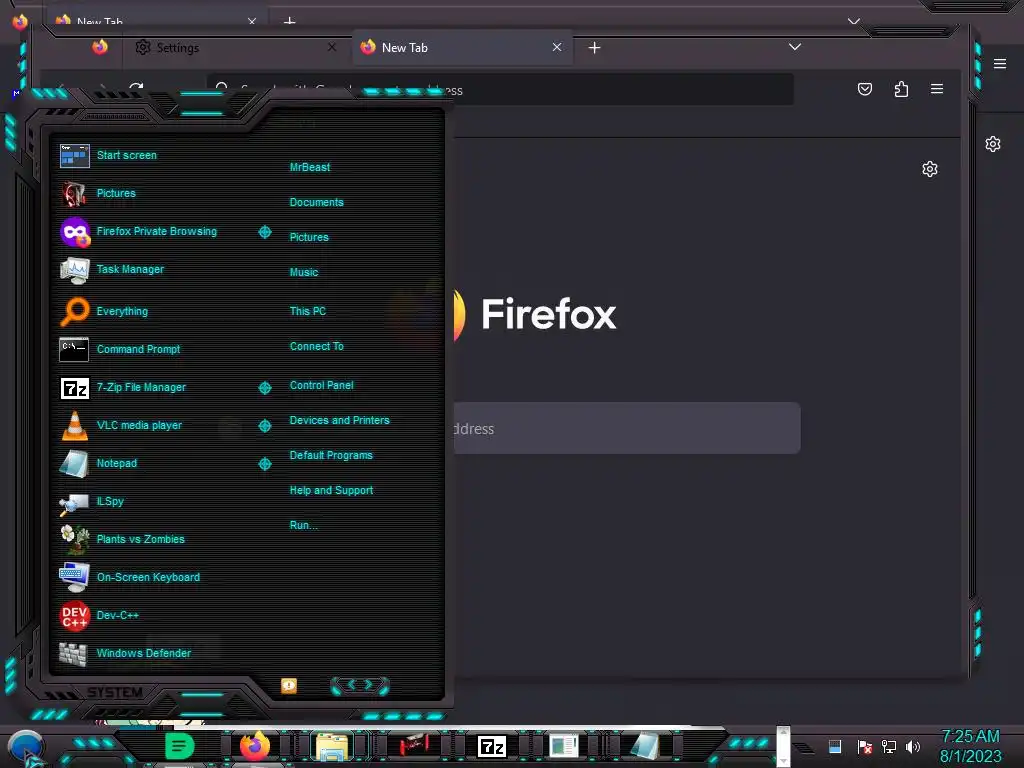Open the Notepad icon on the taskbar
1024x768 pixels.
(645, 746)
